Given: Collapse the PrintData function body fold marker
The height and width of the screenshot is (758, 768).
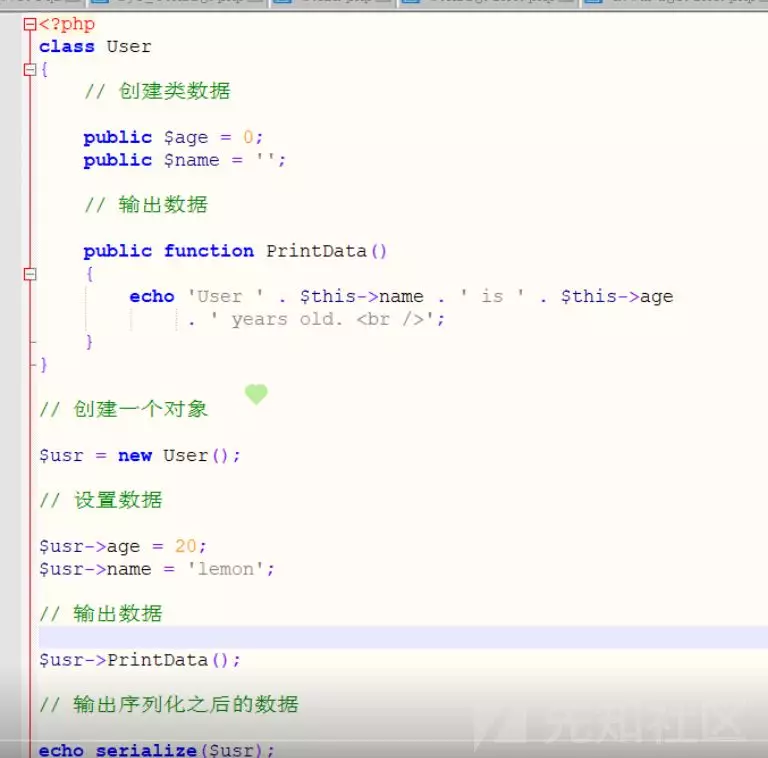Looking at the screenshot, I should coord(30,274).
